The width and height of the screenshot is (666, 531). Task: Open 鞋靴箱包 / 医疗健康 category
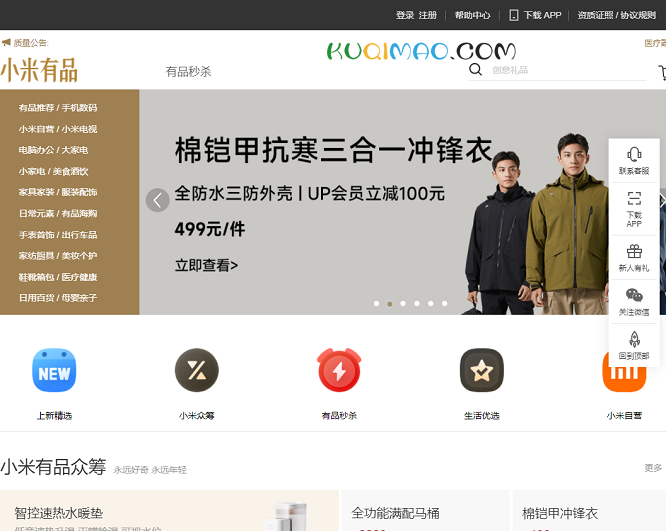[58, 277]
